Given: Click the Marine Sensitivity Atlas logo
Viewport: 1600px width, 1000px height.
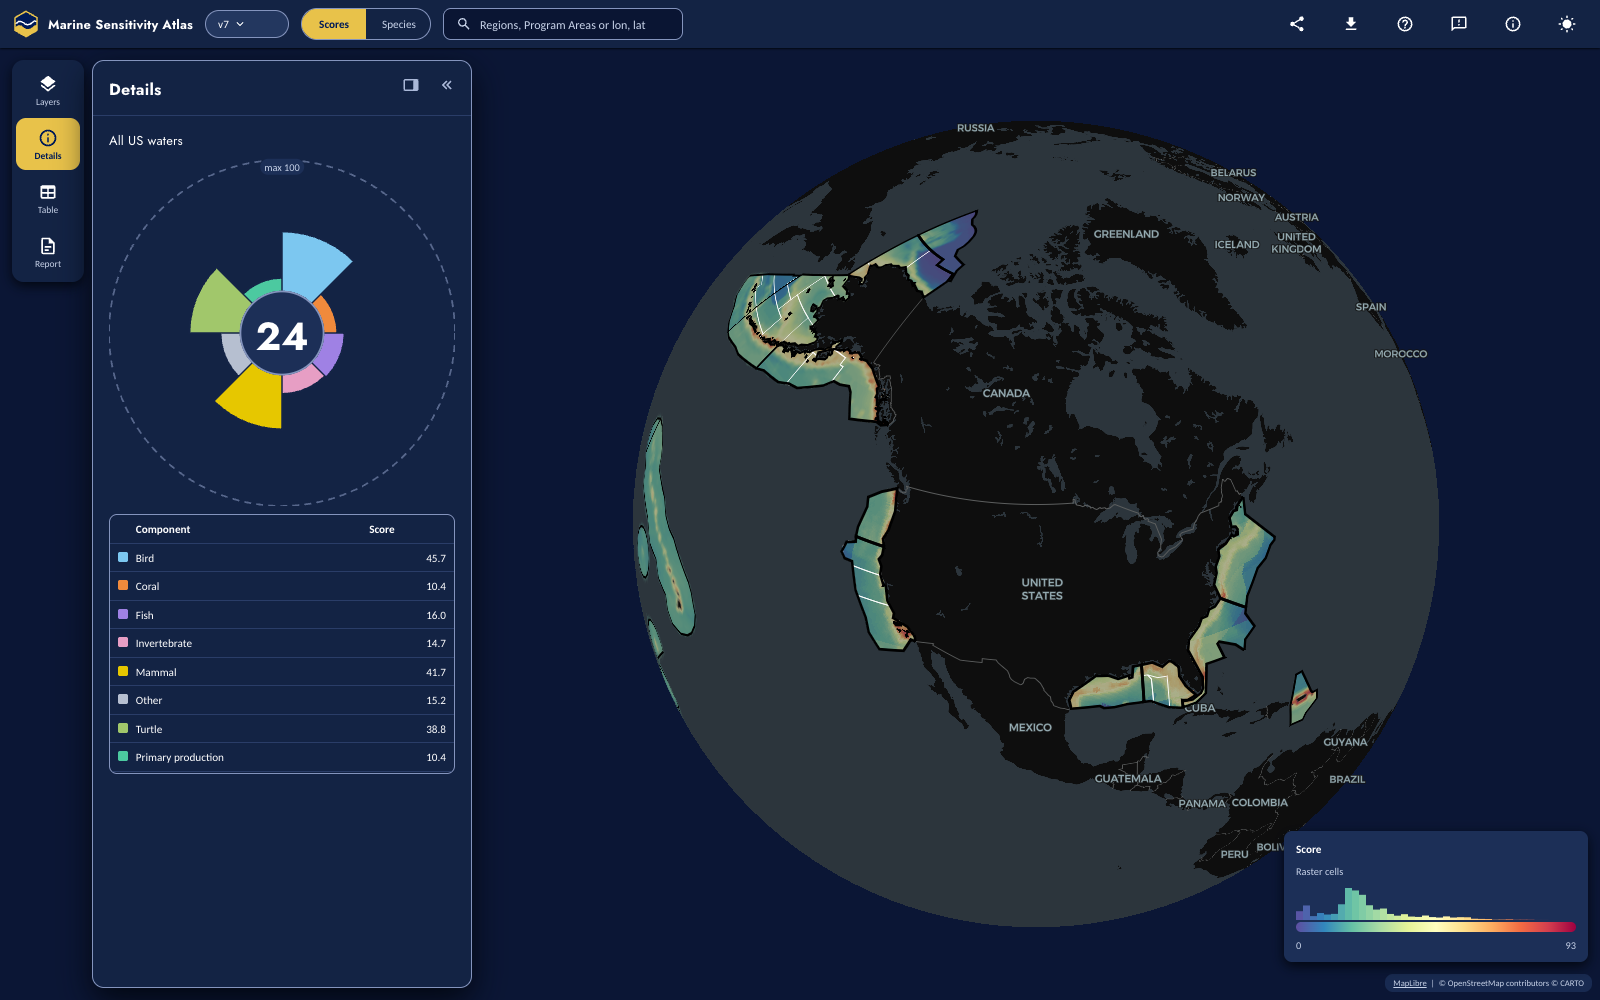Looking at the screenshot, I should tap(26, 24).
